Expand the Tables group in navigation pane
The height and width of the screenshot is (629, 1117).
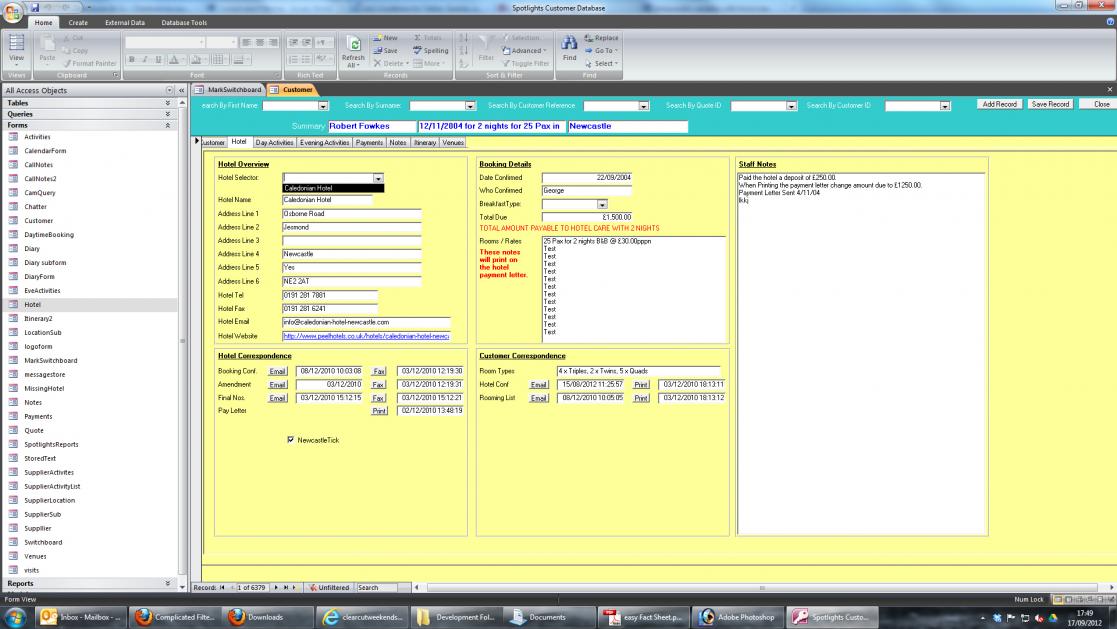click(167, 102)
